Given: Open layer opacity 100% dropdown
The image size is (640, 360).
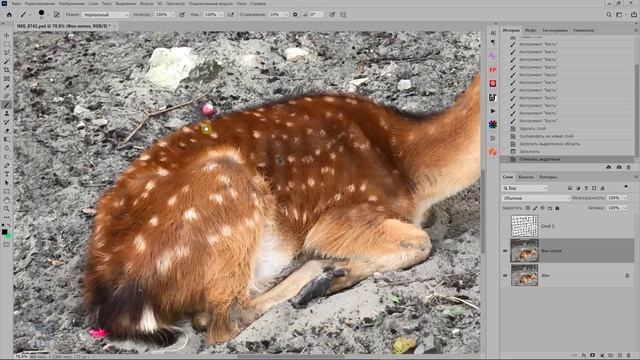Looking at the screenshot, I should [624, 198].
